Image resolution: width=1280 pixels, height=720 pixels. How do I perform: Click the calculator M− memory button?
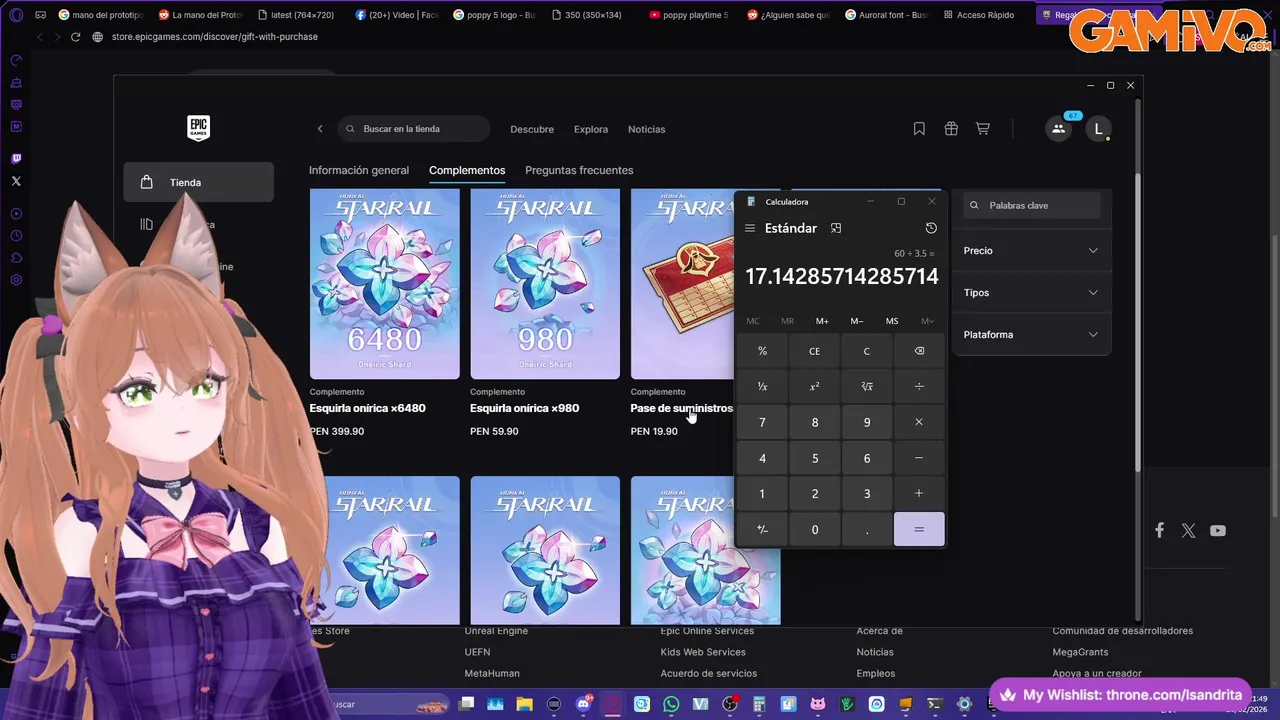(x=857, y=321)
